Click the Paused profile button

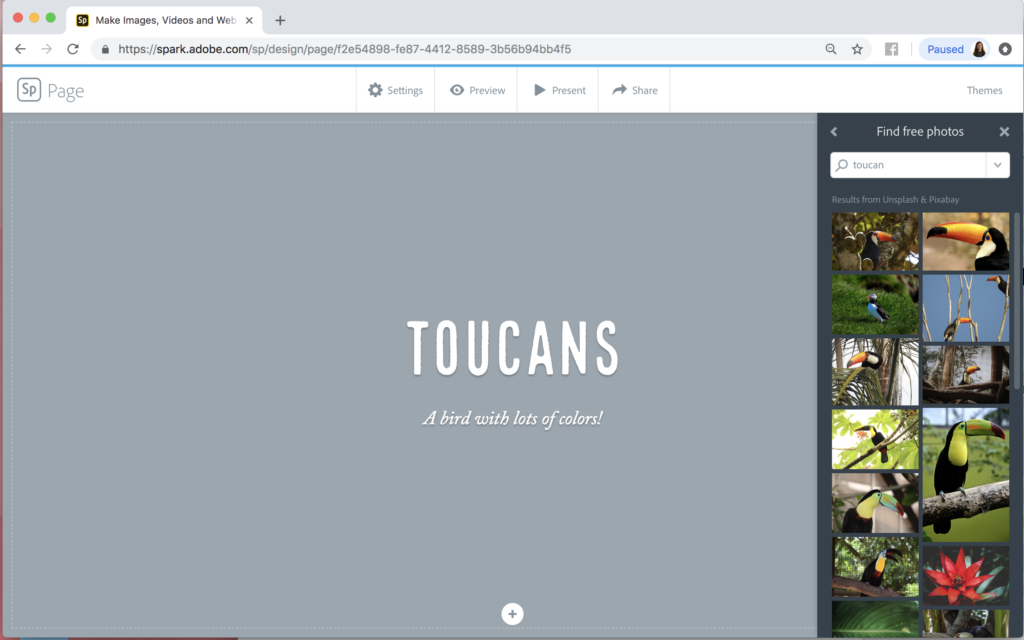click(955, 49)
